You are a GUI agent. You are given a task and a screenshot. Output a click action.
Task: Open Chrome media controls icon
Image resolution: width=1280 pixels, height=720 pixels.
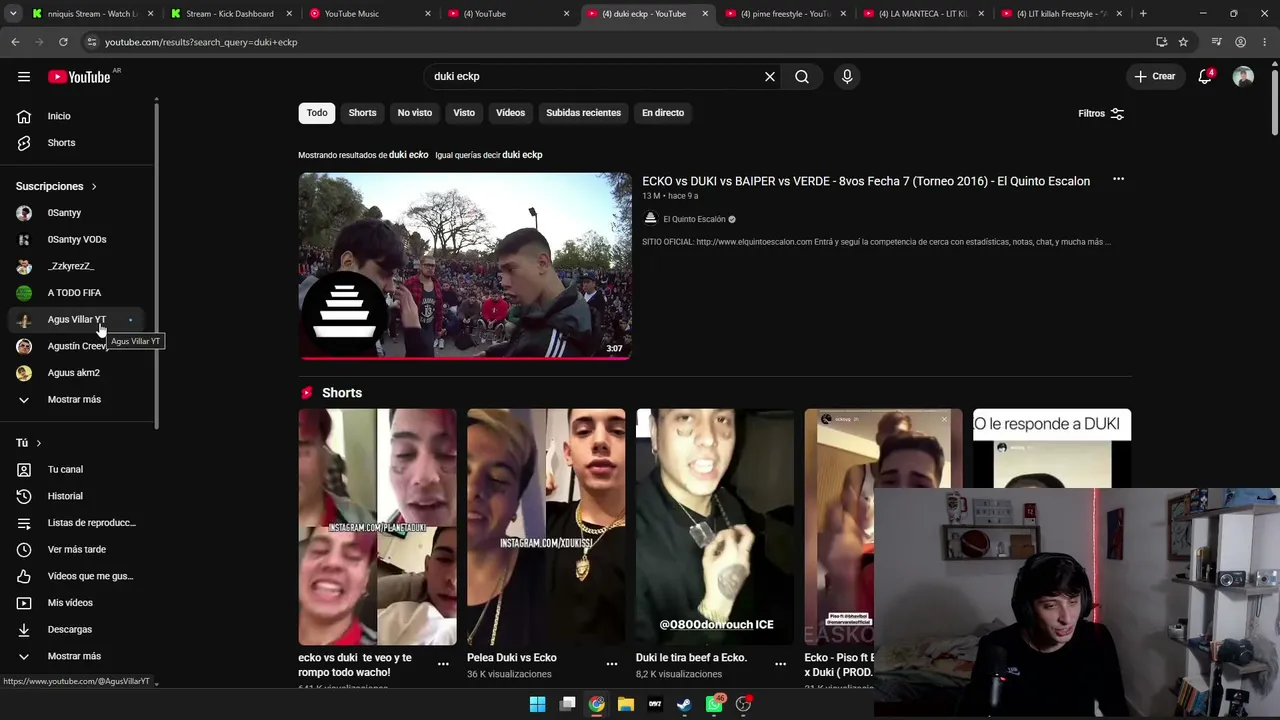[1216, 42]
